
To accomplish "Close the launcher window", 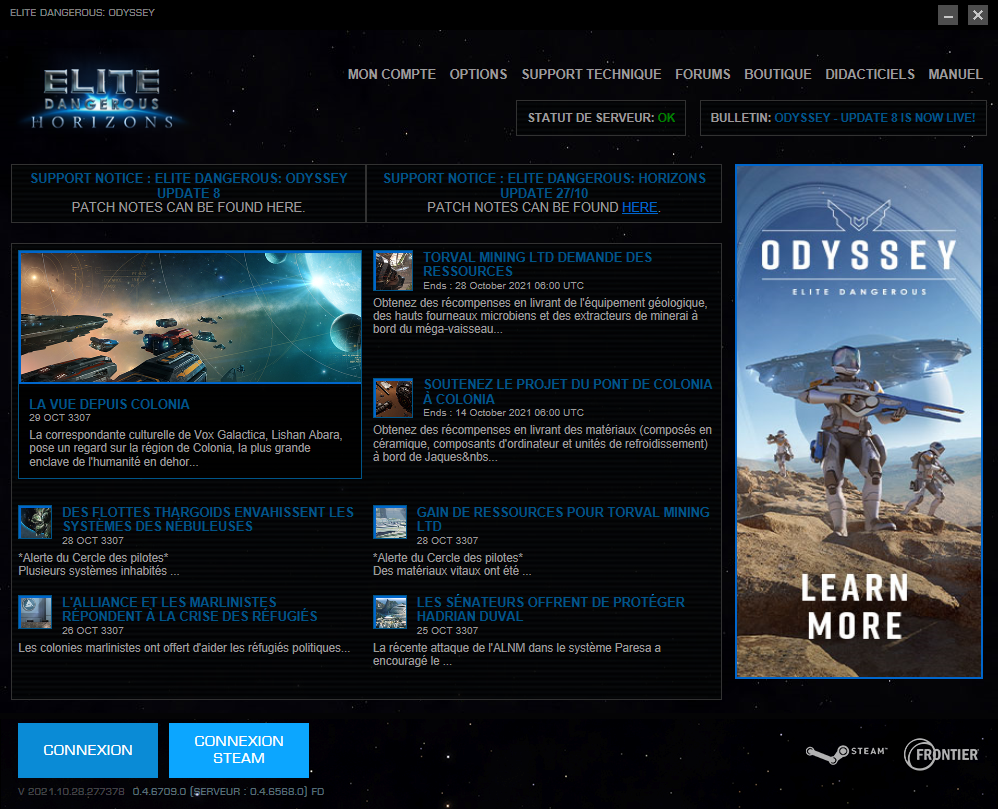I will [x=978, y=15].
